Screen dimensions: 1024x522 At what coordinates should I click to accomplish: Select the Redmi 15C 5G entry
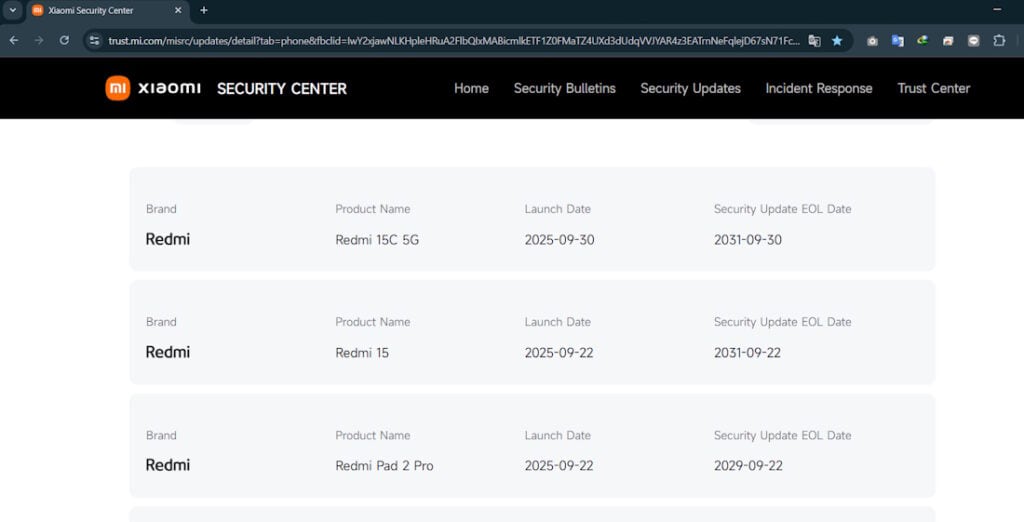pos(376,240)
